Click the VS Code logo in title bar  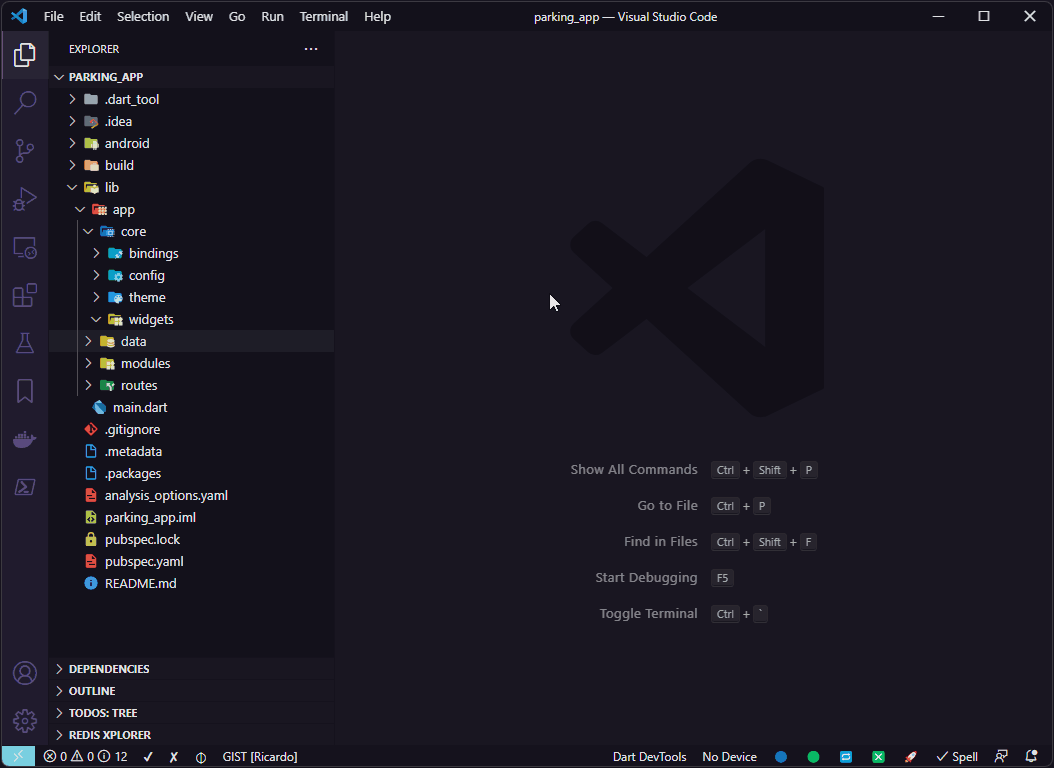click(x=19, y=16)
